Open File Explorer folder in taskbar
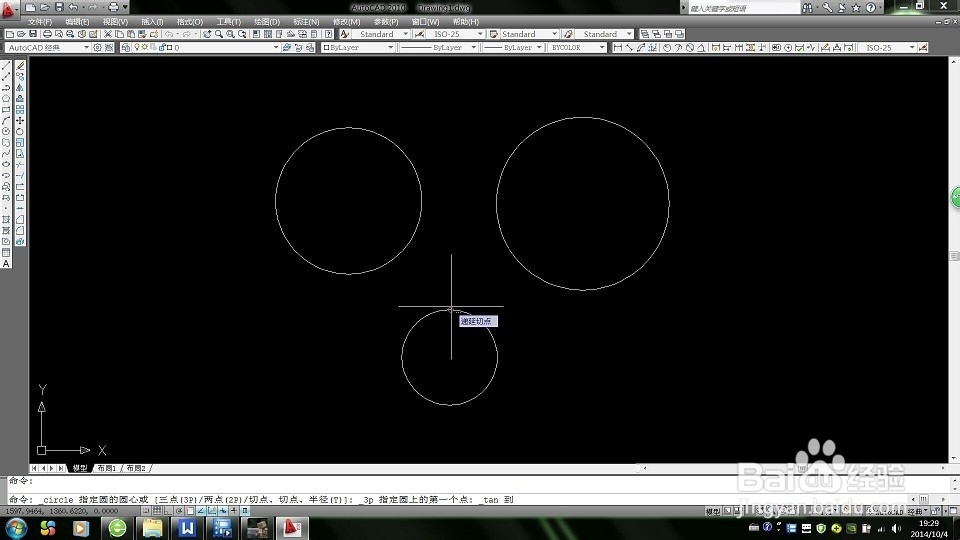Screen dimensions: 960x540 (x=152, y=528)
